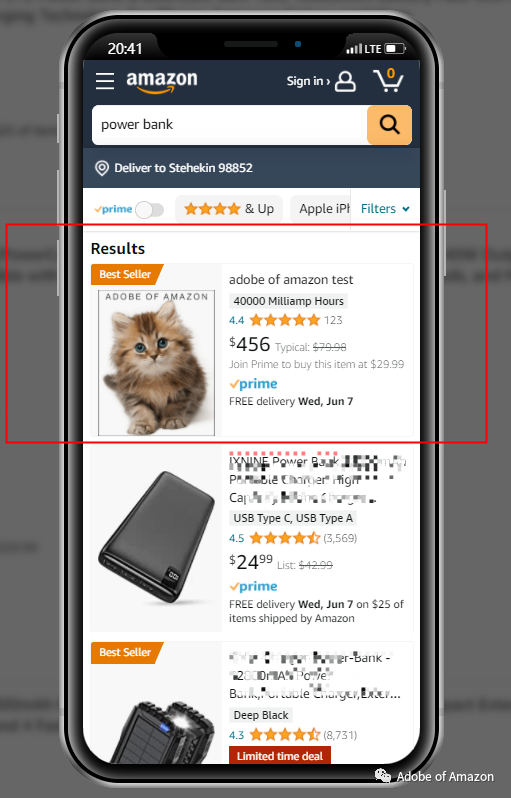Click Deliver to Stehekin 98852
Screen dimensions: 511x798
[183, 168]
